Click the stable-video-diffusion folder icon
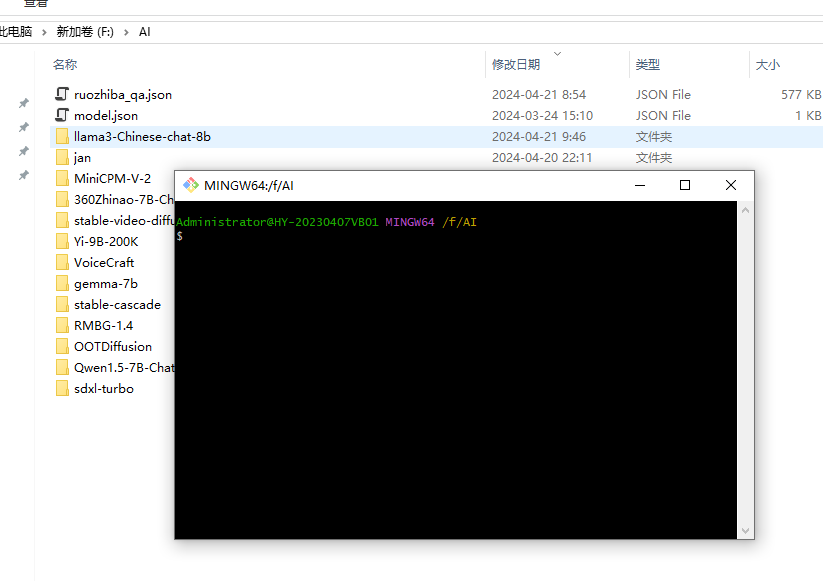 [x=62, y=220]
